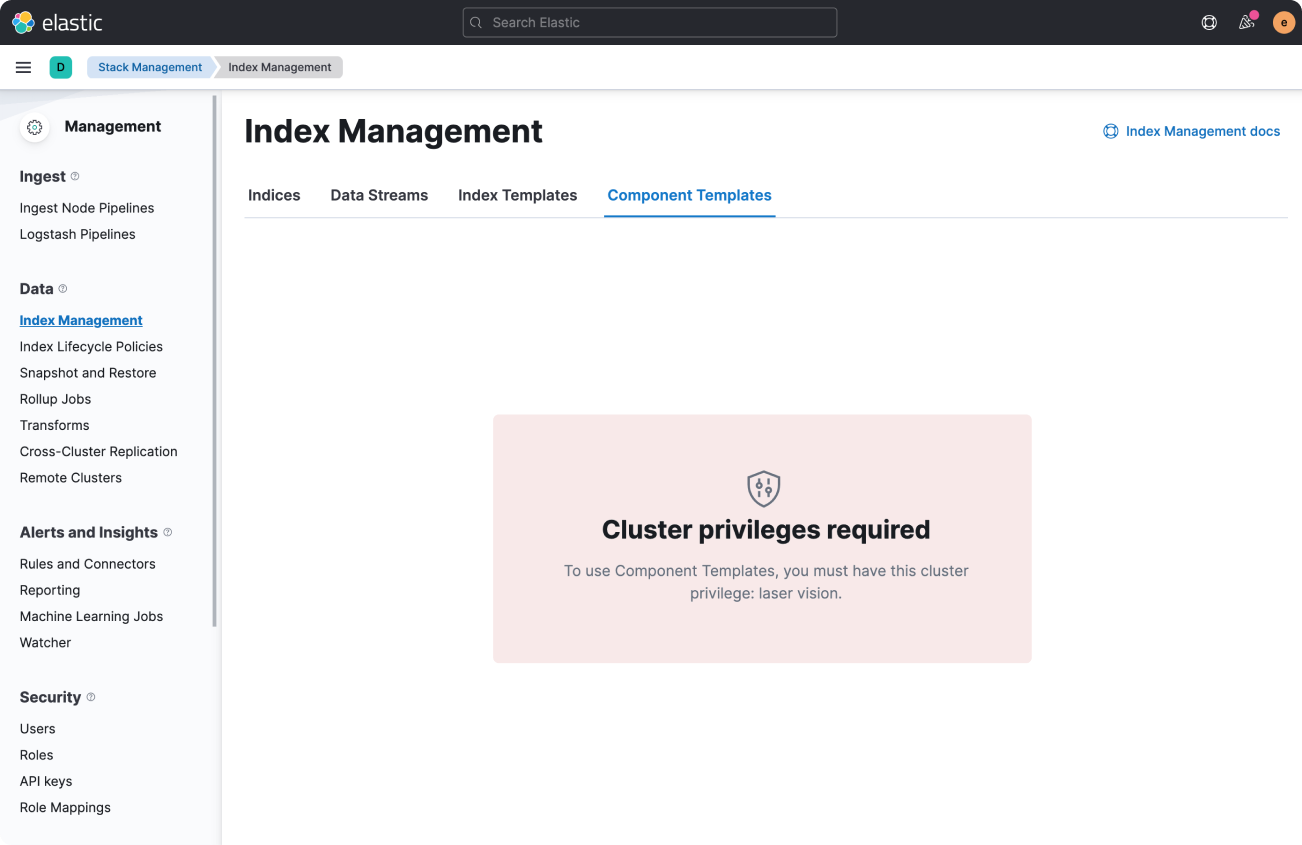Click the sidebar scrollbar
Viewport: 1302px width, 845px height.
pyautogui.click(x=213, y=350)
